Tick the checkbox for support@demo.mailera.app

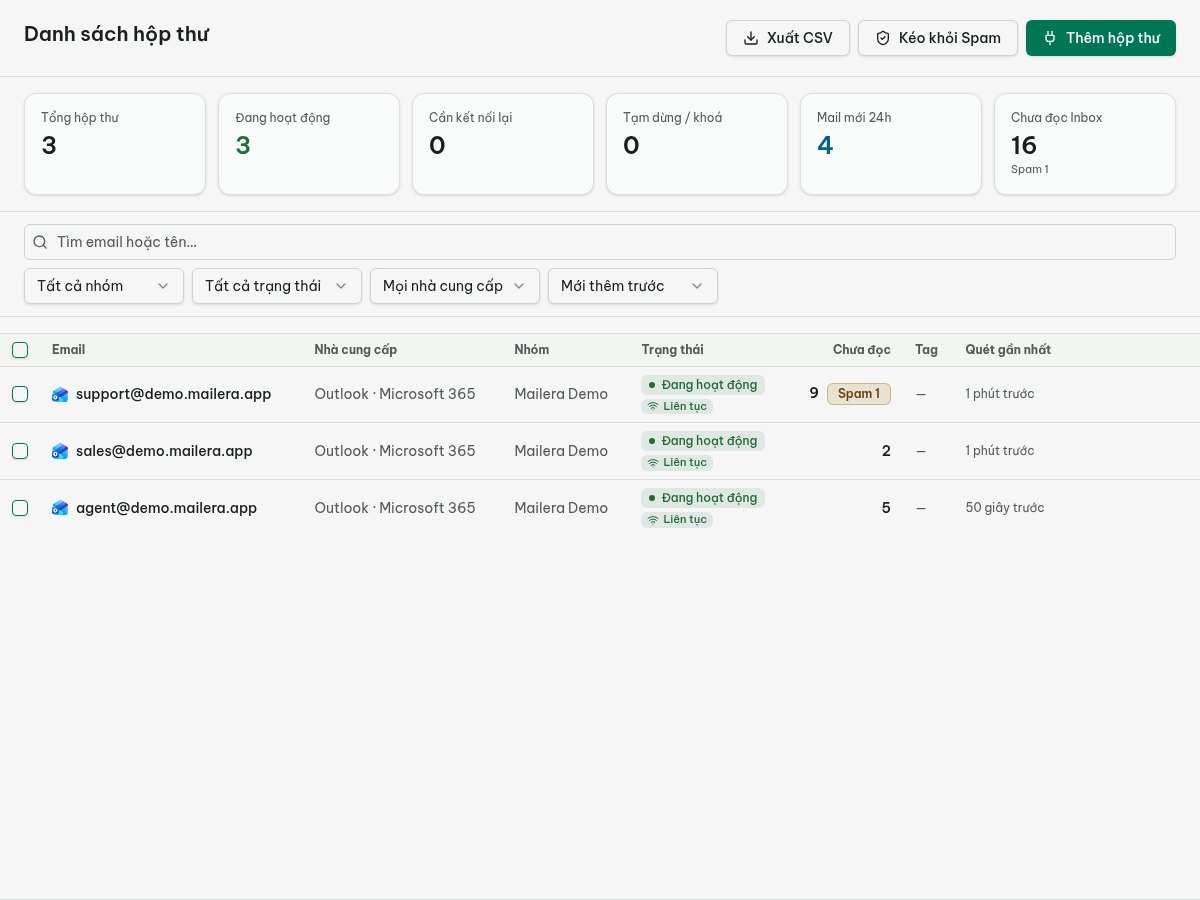tap(20, 394)
